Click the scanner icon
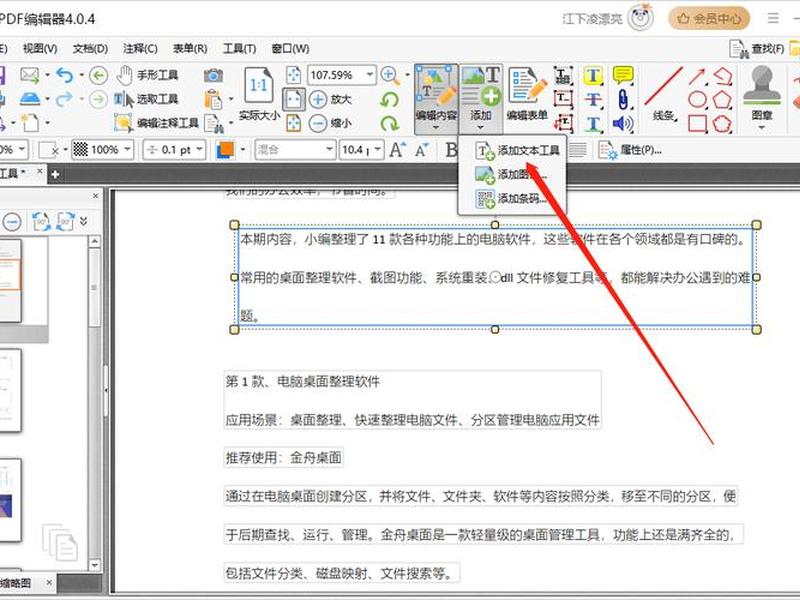Screen dimensions: 800x600 click(x=30, y=99)
